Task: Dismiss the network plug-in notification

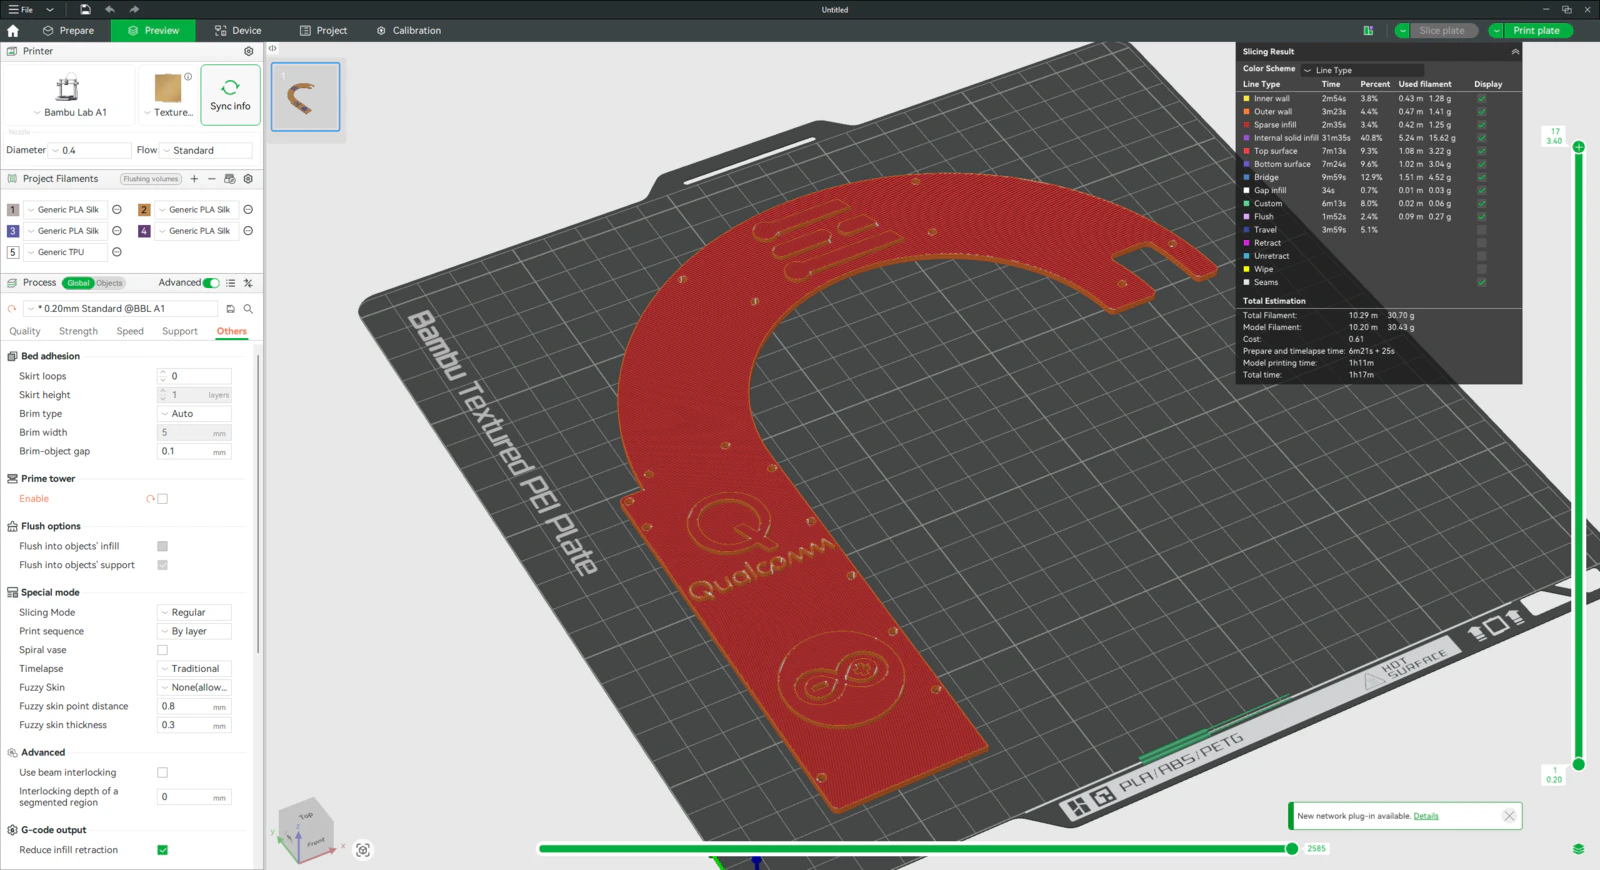Action: (x=1509, y=816)
